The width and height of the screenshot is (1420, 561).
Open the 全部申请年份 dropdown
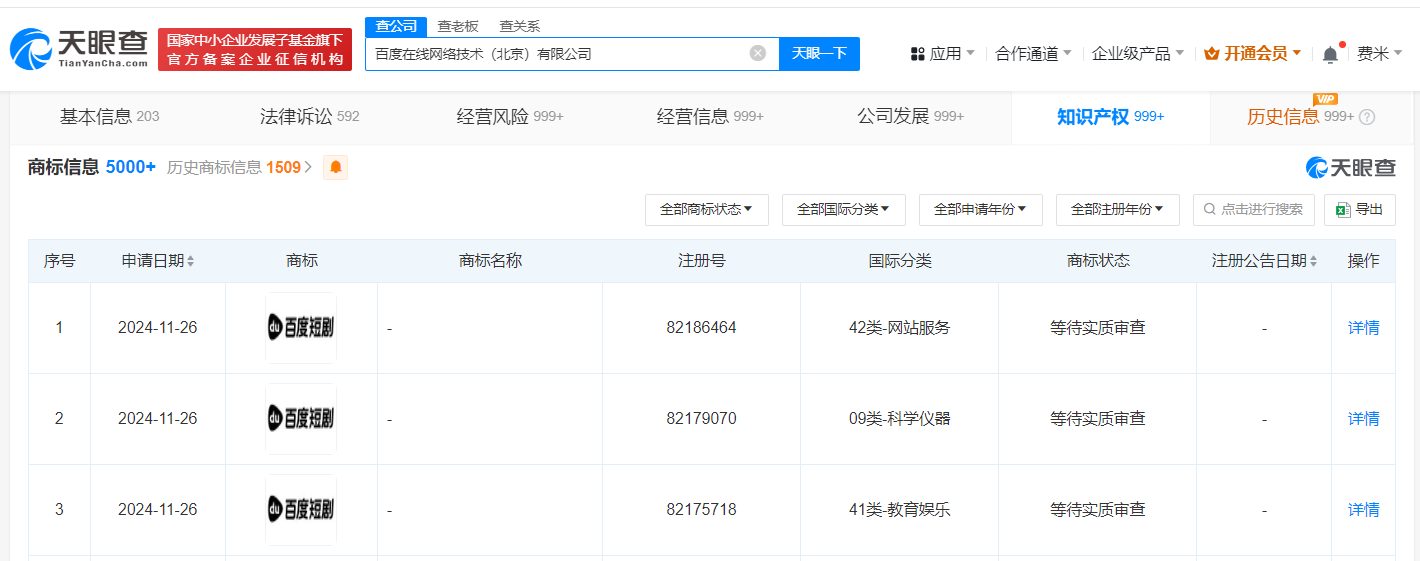click(x=980, y=209)
